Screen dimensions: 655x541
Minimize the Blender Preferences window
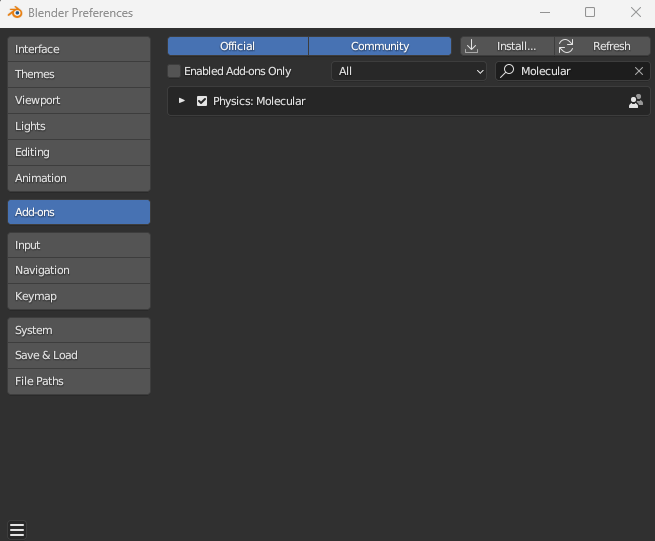coord(545,13)
